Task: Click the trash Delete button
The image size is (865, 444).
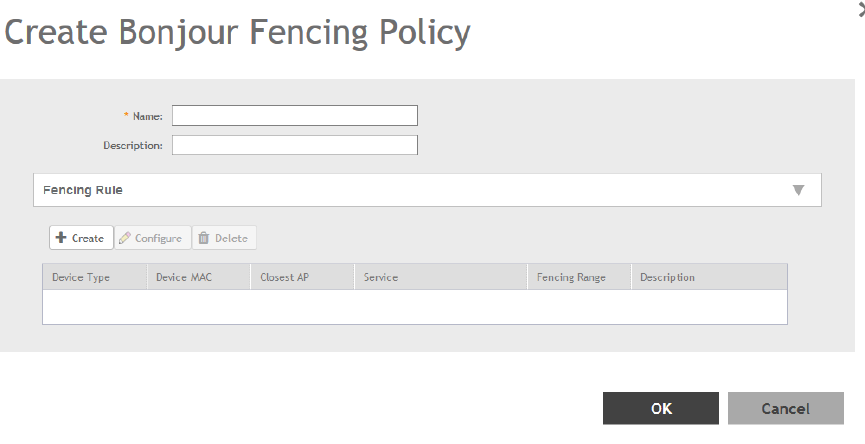Action: [x=224, y=238]
